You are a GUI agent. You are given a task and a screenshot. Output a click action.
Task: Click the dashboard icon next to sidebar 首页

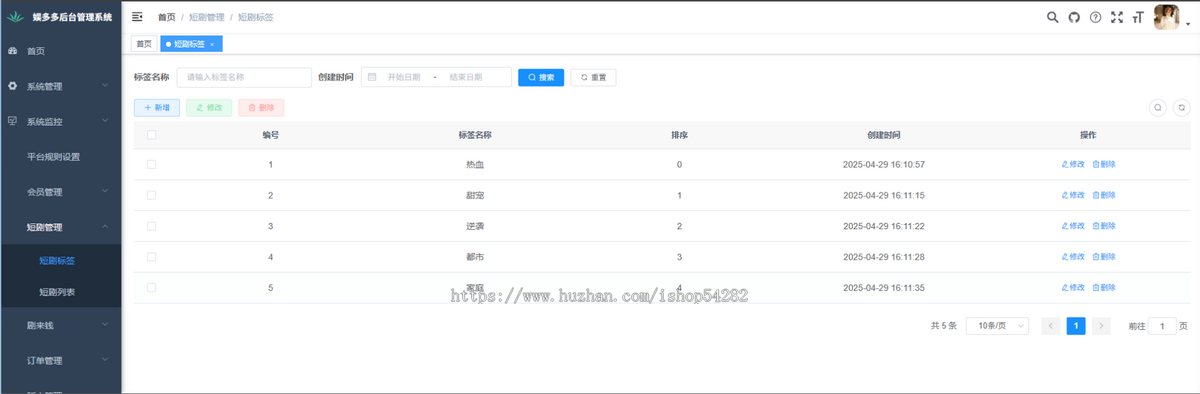pyautogui.click(x=12, y=50)
